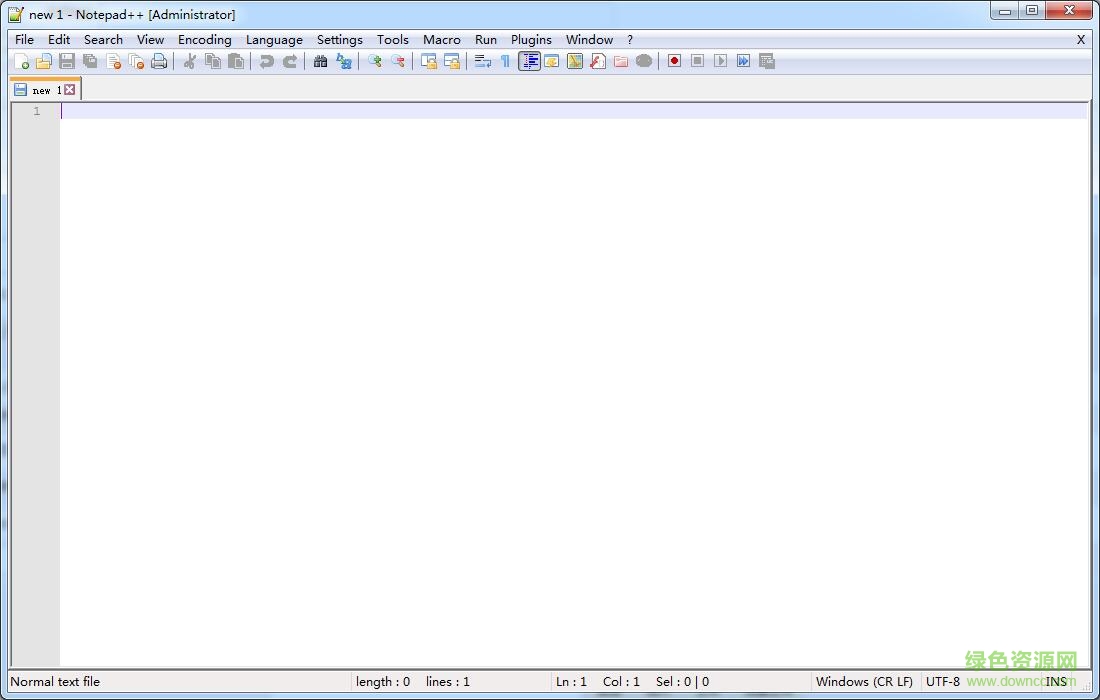
Task: Click the Zoom in magnifier icon
Action: pos(375,61)
